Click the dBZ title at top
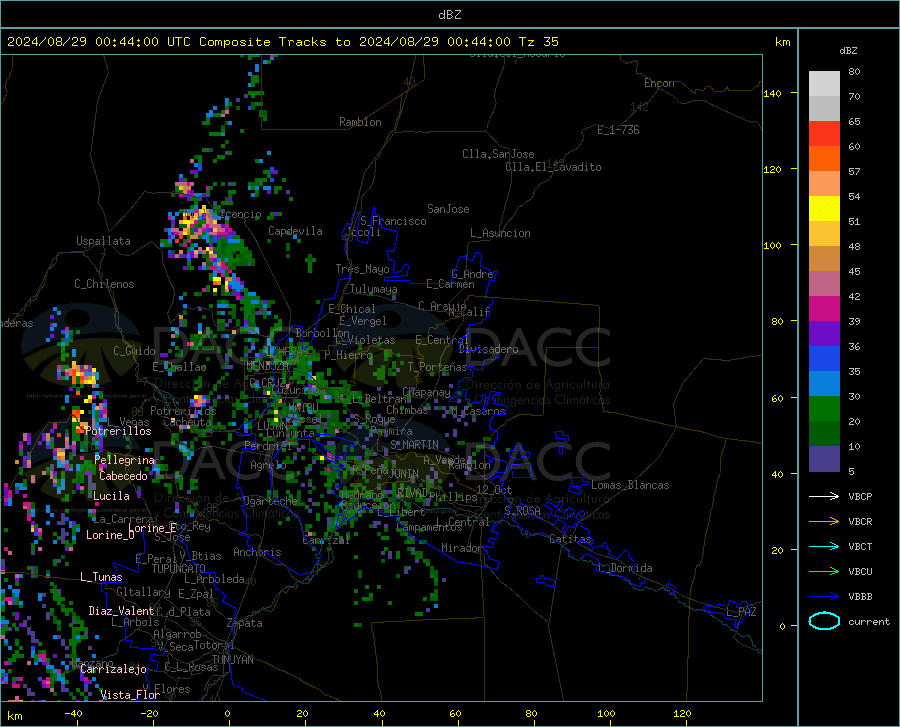This screenshot has width=900, height=727. [x=449, y=15]
